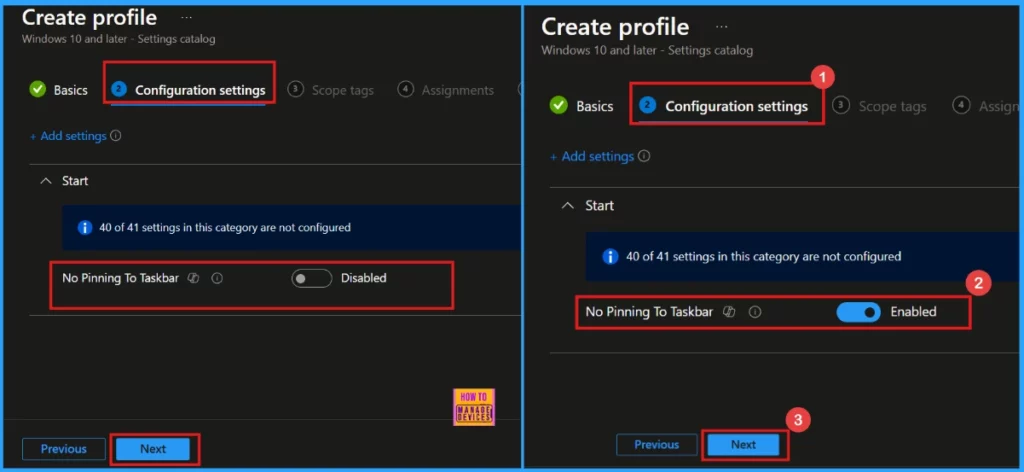1024x472 pixels.
Task: Click info icon beside Enabled No Pinning setting
Action: pos(755,312)
